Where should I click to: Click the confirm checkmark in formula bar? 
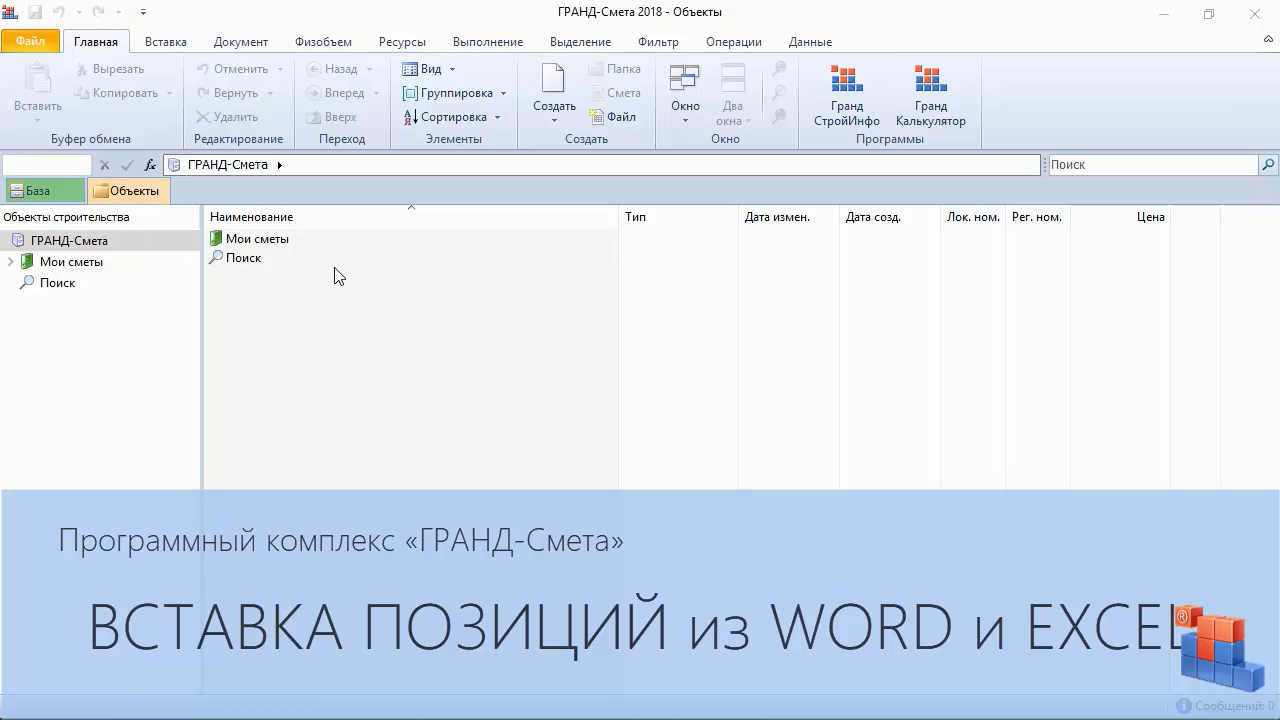[x=127, y=165]
